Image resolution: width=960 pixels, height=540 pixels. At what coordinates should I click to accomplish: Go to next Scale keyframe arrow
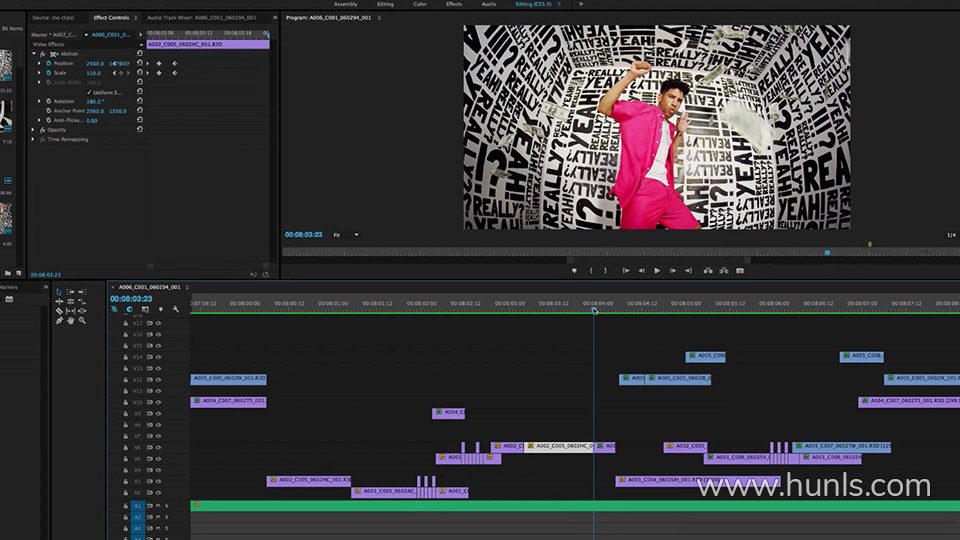[x=128, y=73]
